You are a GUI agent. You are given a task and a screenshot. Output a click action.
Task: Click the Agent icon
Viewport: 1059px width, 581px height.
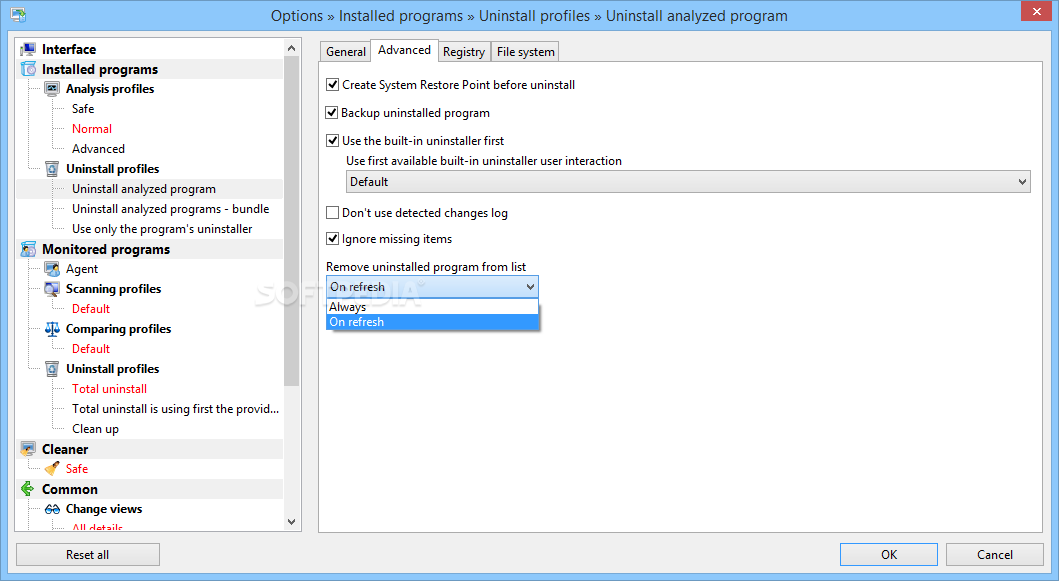coord(52,269)
